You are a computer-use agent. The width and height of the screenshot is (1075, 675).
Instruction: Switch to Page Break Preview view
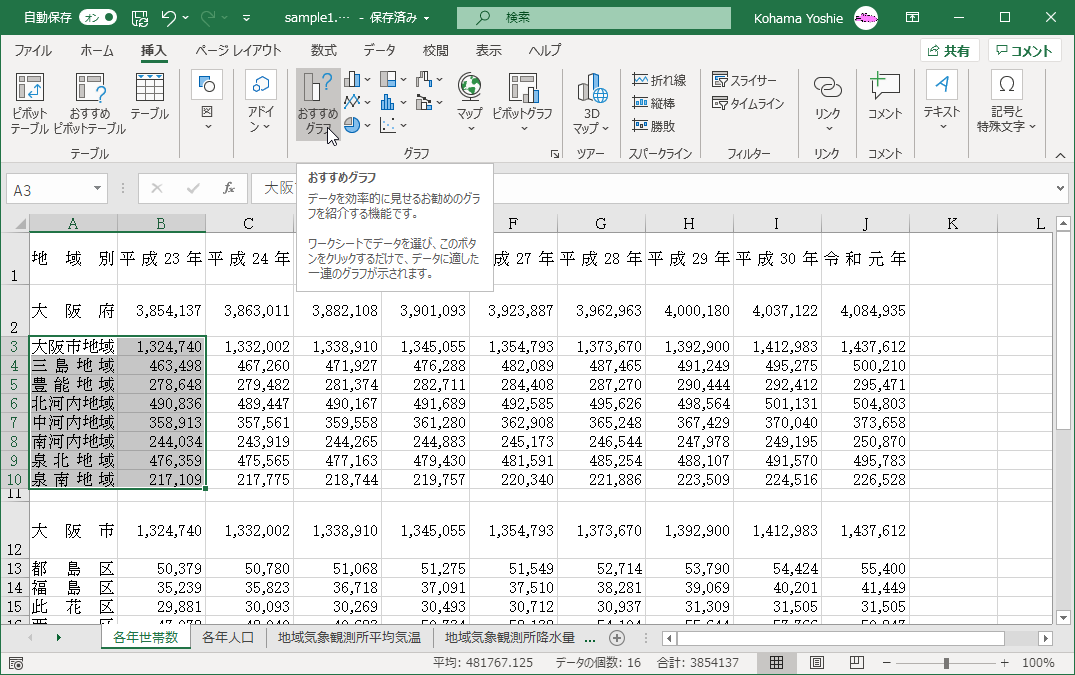(856, 662)
